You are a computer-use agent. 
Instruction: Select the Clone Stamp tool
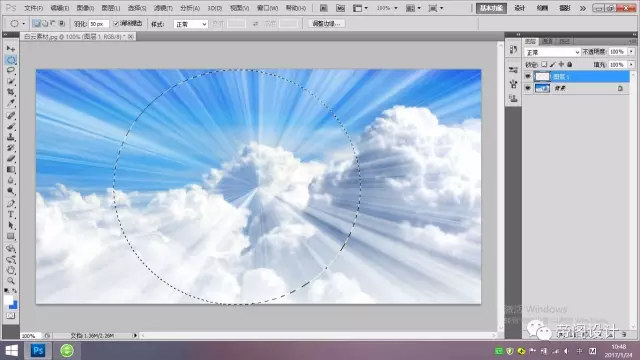point(11,137)
